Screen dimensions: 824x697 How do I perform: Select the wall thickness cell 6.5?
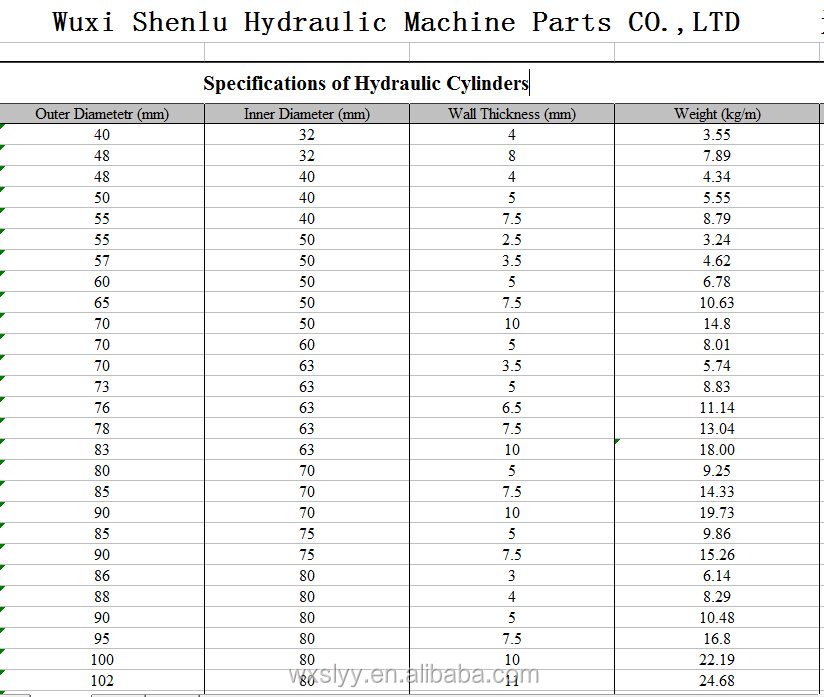[512, 408]
